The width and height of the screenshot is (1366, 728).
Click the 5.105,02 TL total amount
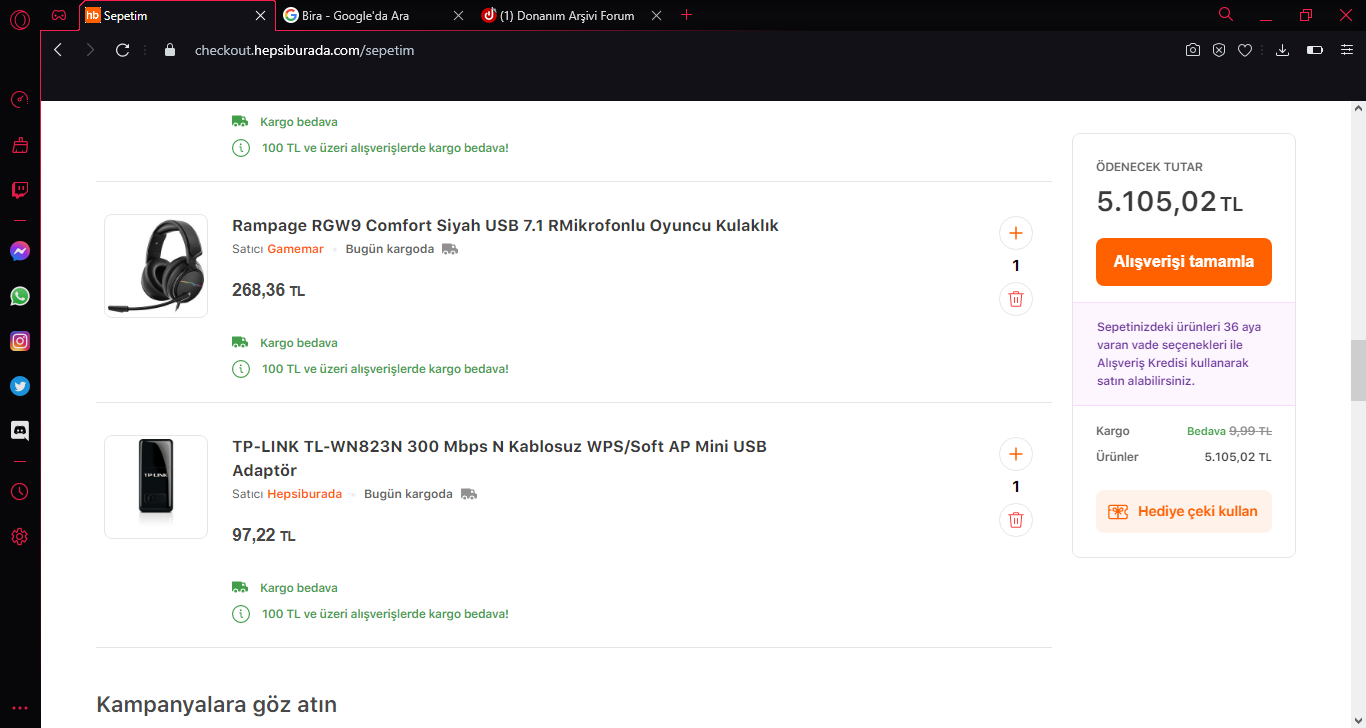(1170, 202)
